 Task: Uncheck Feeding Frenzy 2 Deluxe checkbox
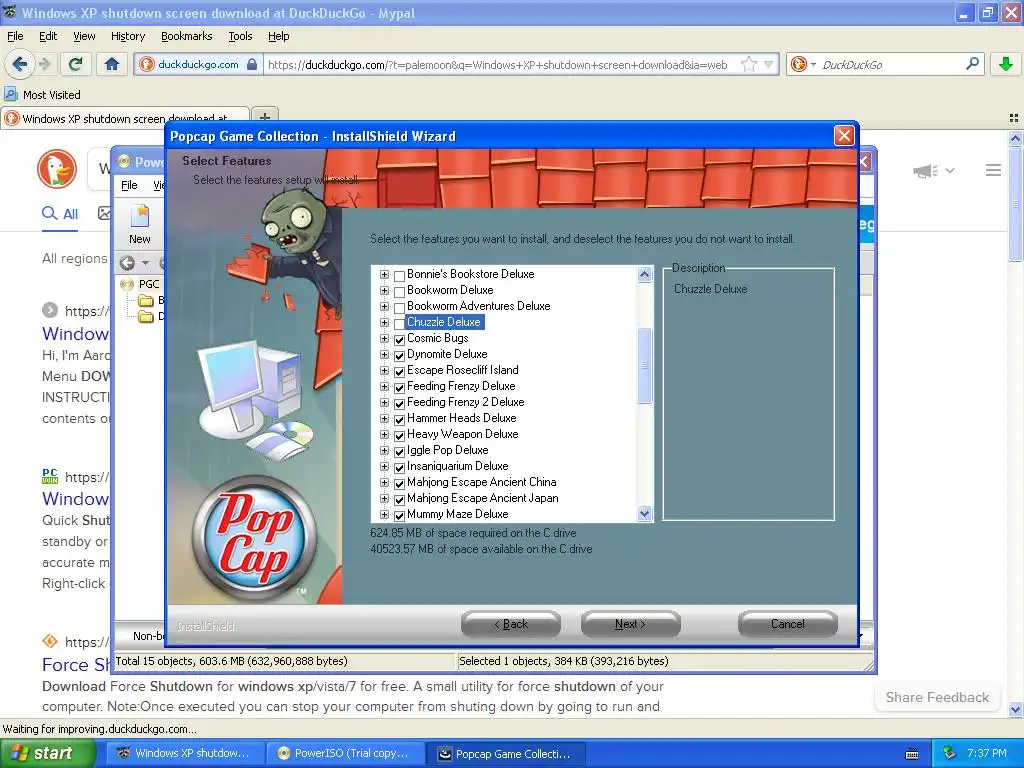click(400, 404)
